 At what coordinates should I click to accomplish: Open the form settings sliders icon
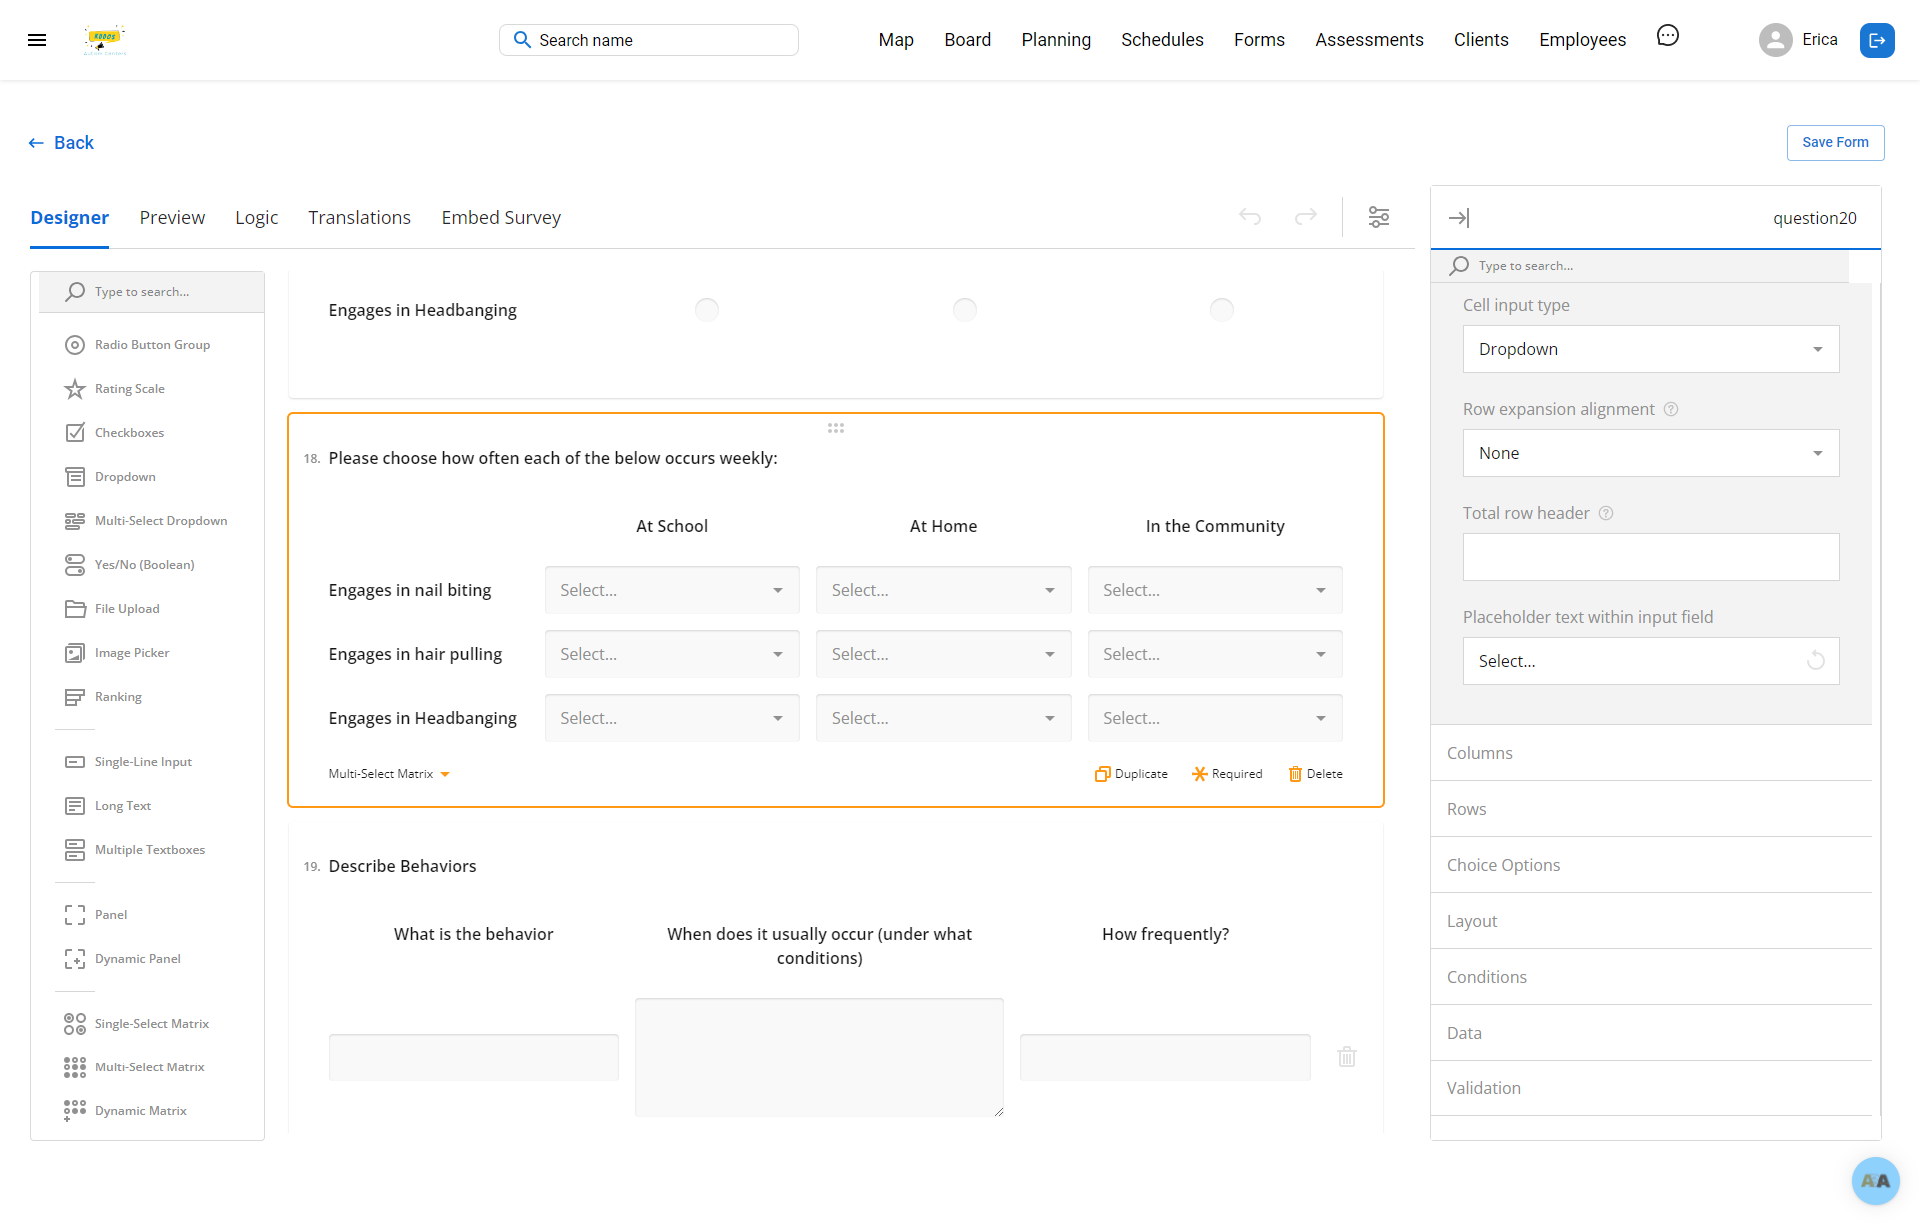pyautogui.click(x=1378, y=217)
